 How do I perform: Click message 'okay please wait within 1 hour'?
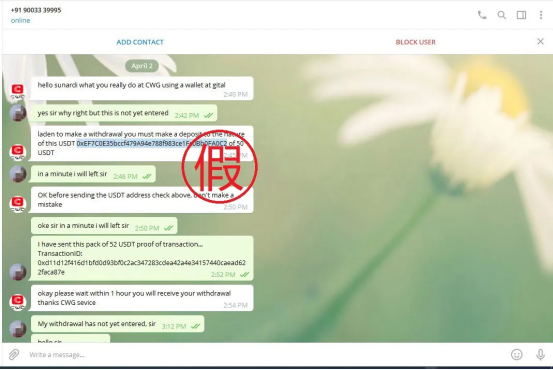pyautogui.click(x=142, y=298)
